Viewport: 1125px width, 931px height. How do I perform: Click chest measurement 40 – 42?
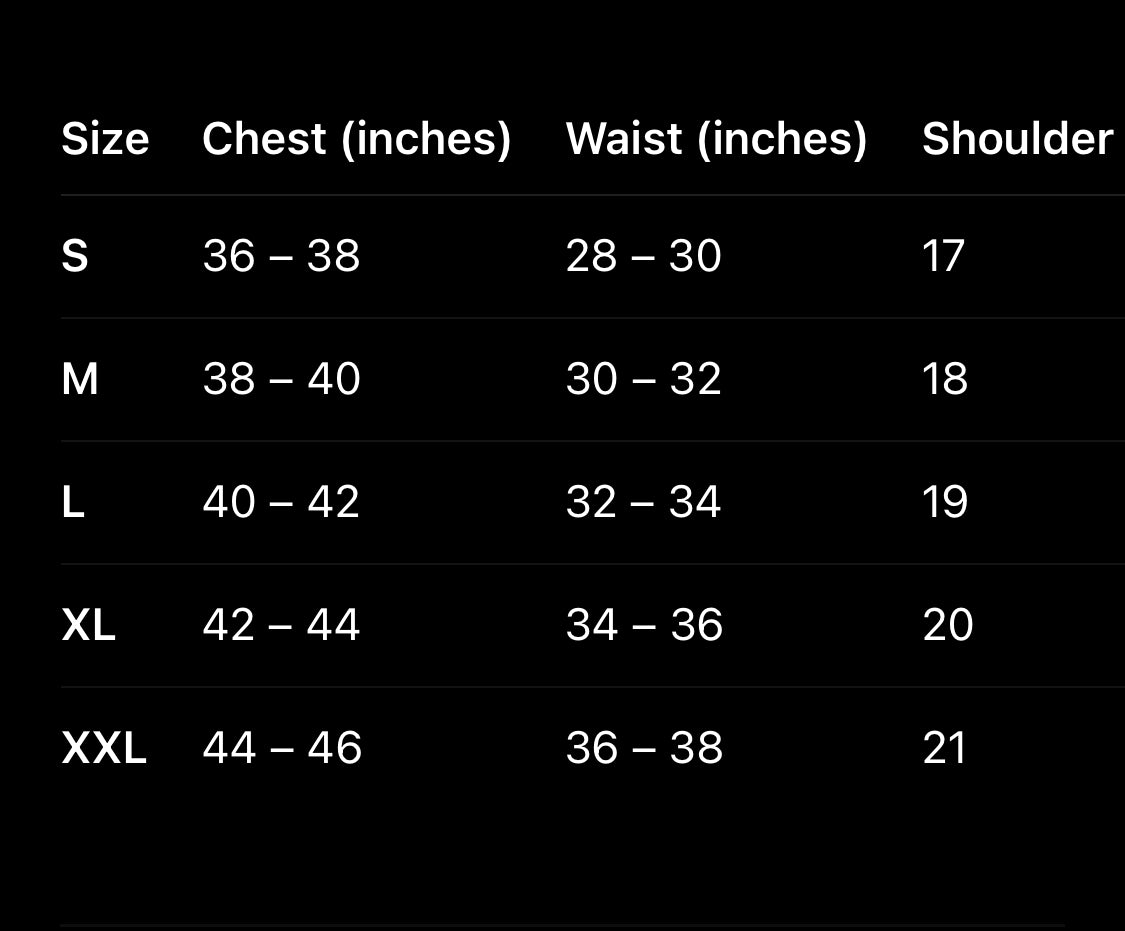pyautogui.click(x=281, y=502)
